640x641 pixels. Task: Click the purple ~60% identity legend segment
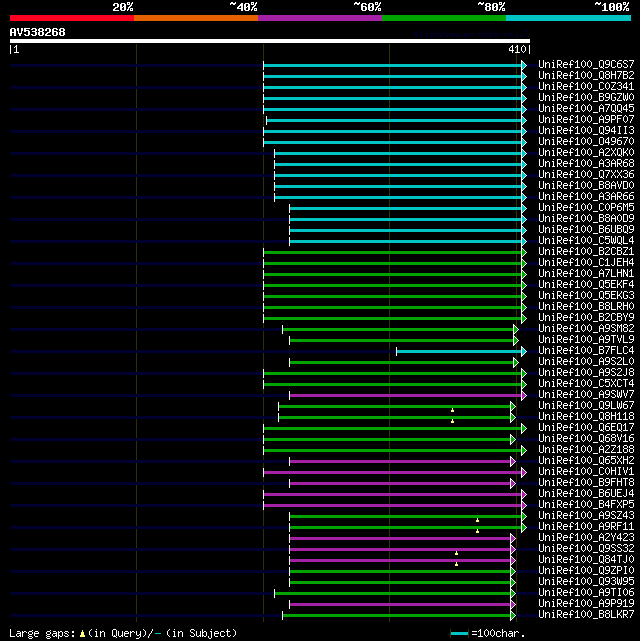320,18
